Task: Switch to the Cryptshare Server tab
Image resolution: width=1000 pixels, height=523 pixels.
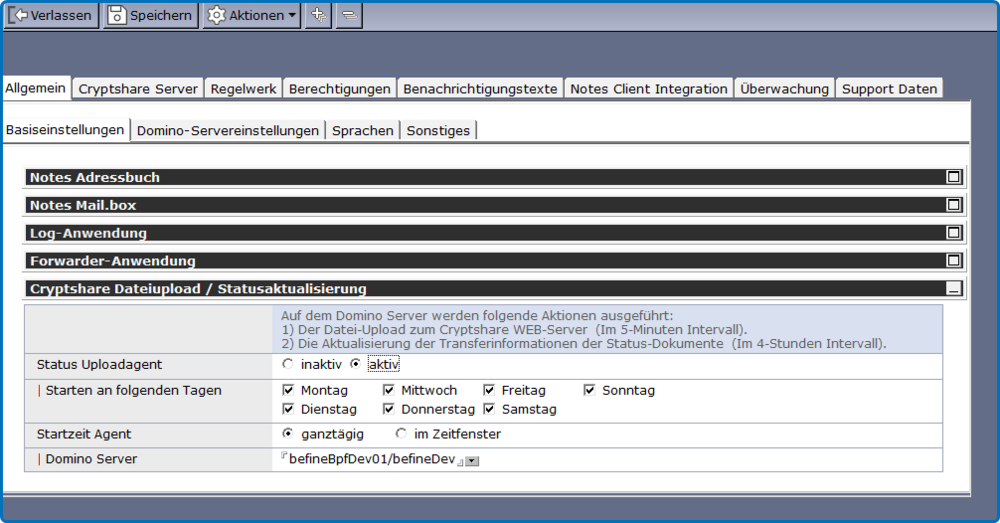Action: coord(138,89)
